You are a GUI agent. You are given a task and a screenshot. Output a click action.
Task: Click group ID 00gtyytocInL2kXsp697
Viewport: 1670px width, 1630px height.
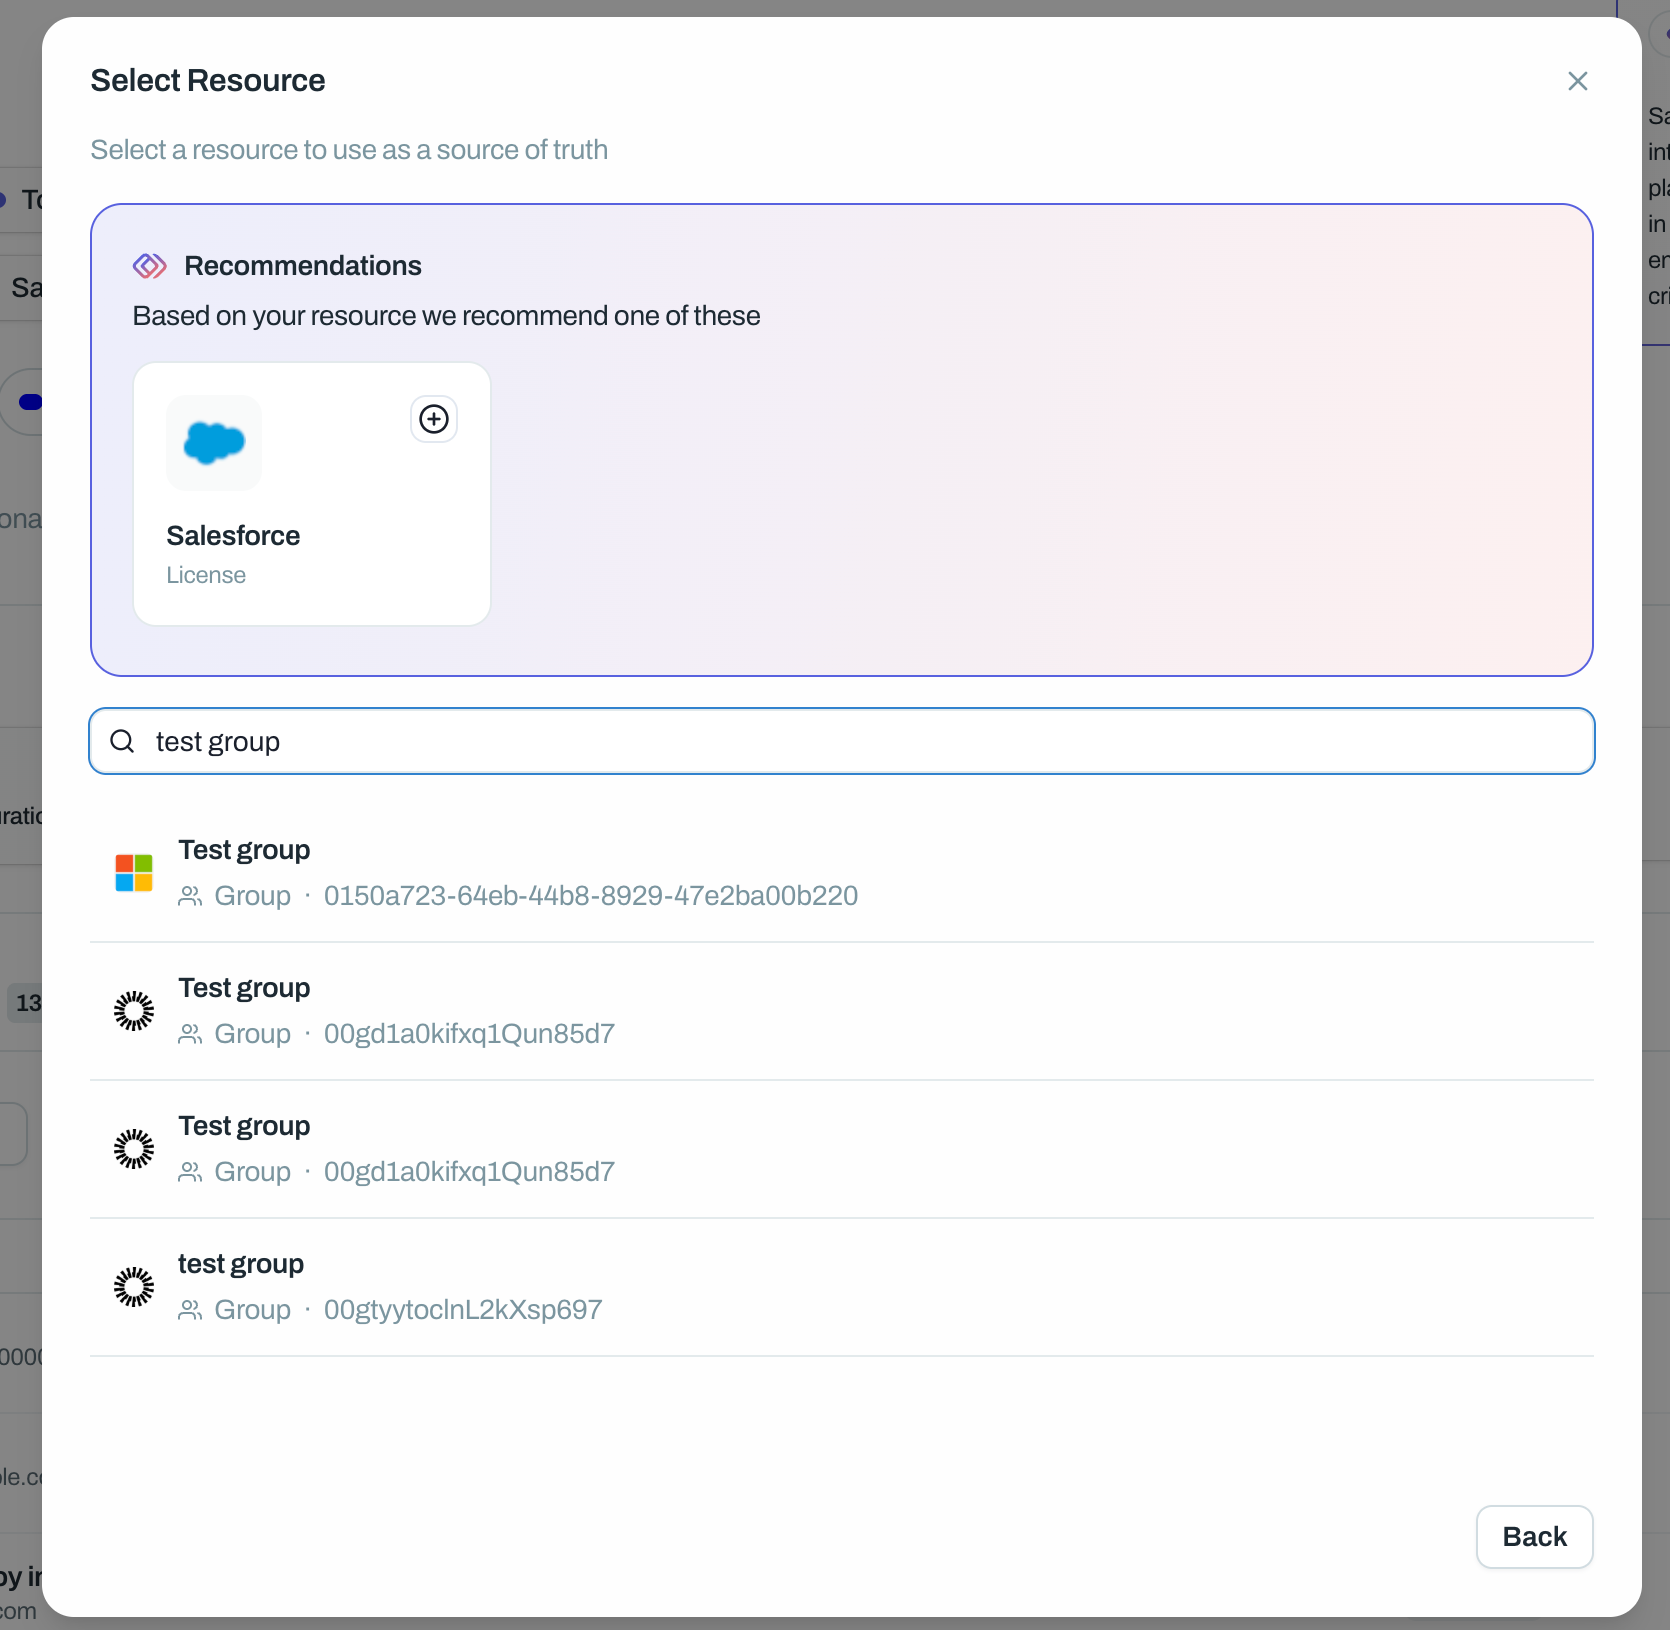[x=463, y=1310]
